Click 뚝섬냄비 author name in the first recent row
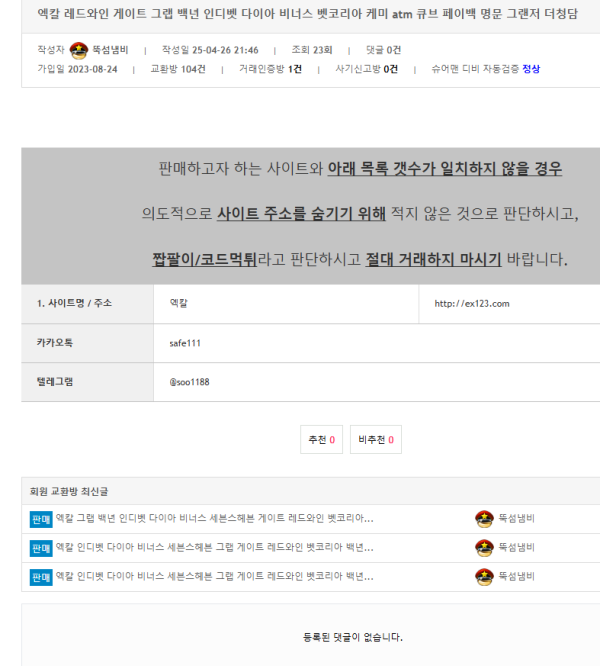 pos(517,519)
